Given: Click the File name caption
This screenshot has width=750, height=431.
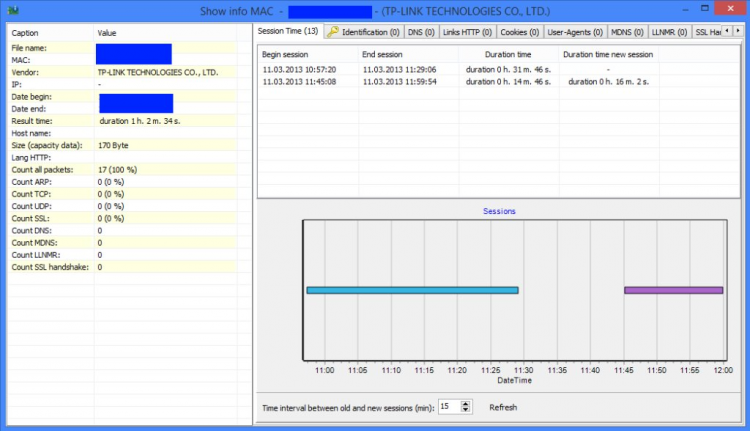Looking at the screenshot, I should (29, 48).
